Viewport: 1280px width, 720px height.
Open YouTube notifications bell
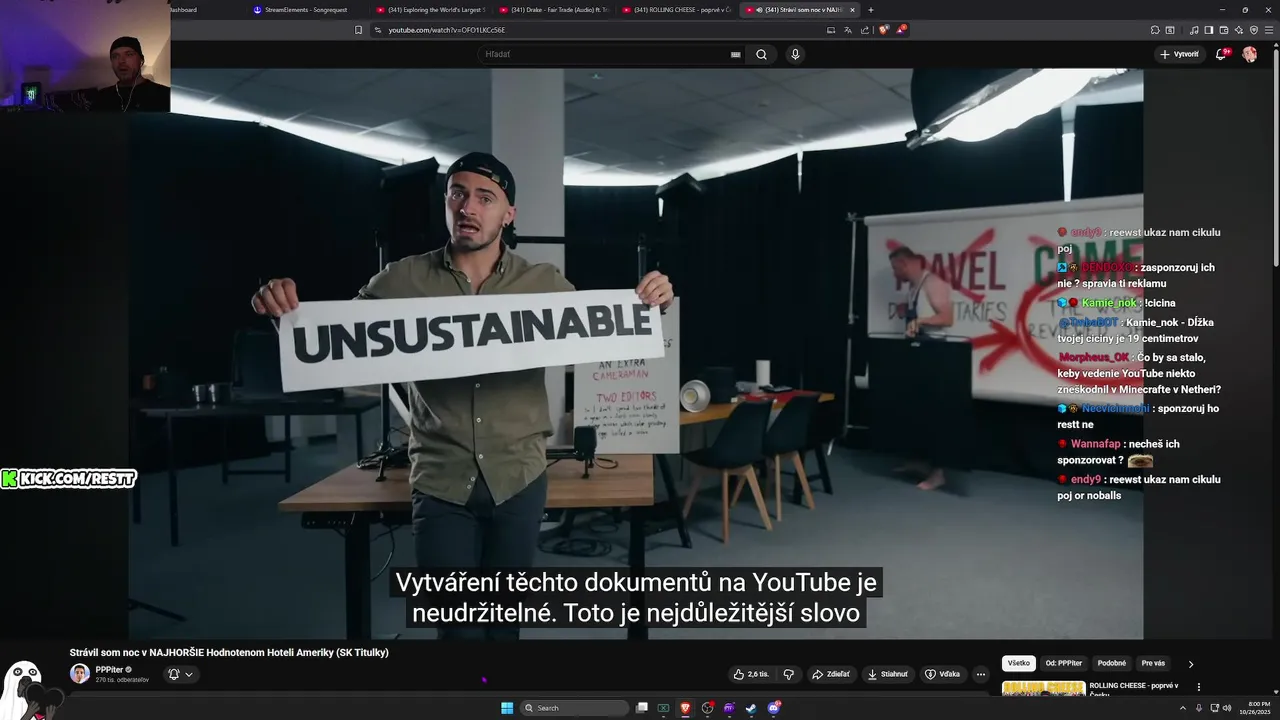coord(1221,54)
